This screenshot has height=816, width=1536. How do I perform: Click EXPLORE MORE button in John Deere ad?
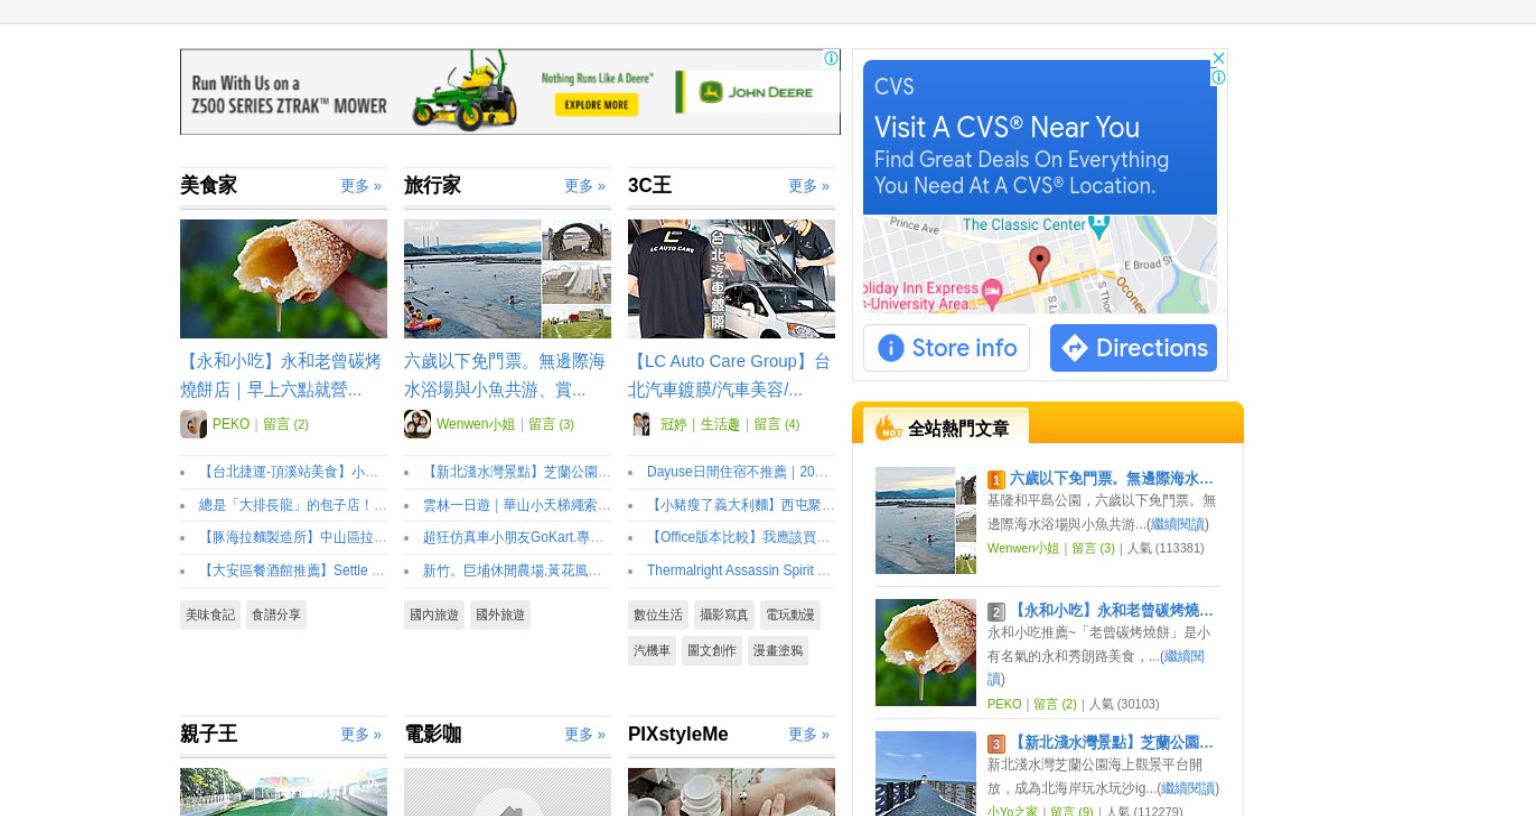point(596,104)
